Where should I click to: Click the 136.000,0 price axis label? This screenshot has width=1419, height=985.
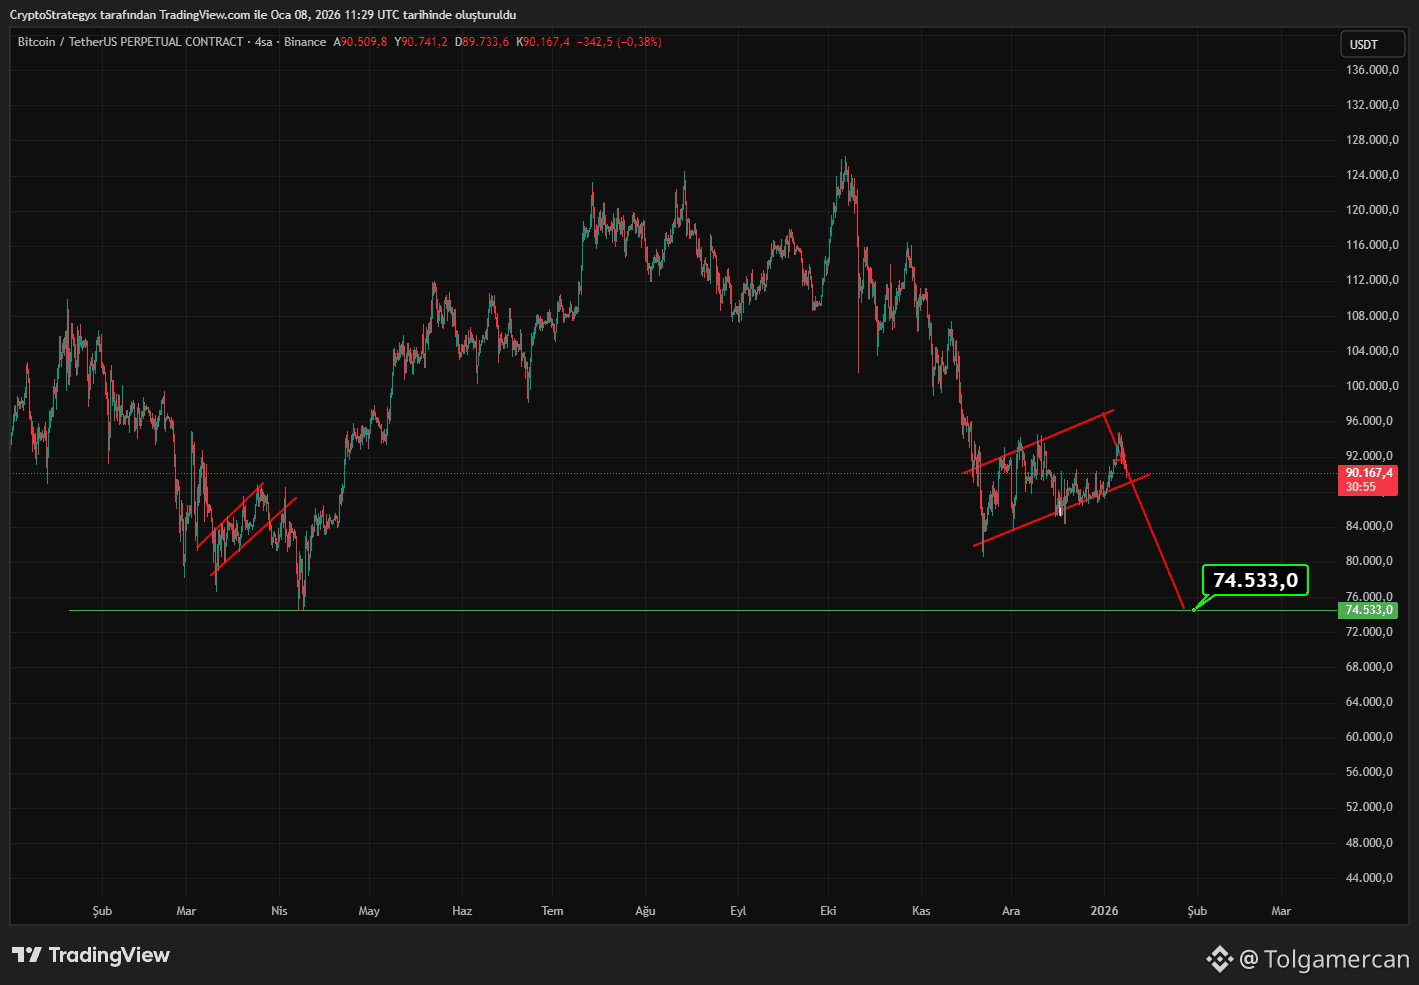click(x=1372, y=70)
